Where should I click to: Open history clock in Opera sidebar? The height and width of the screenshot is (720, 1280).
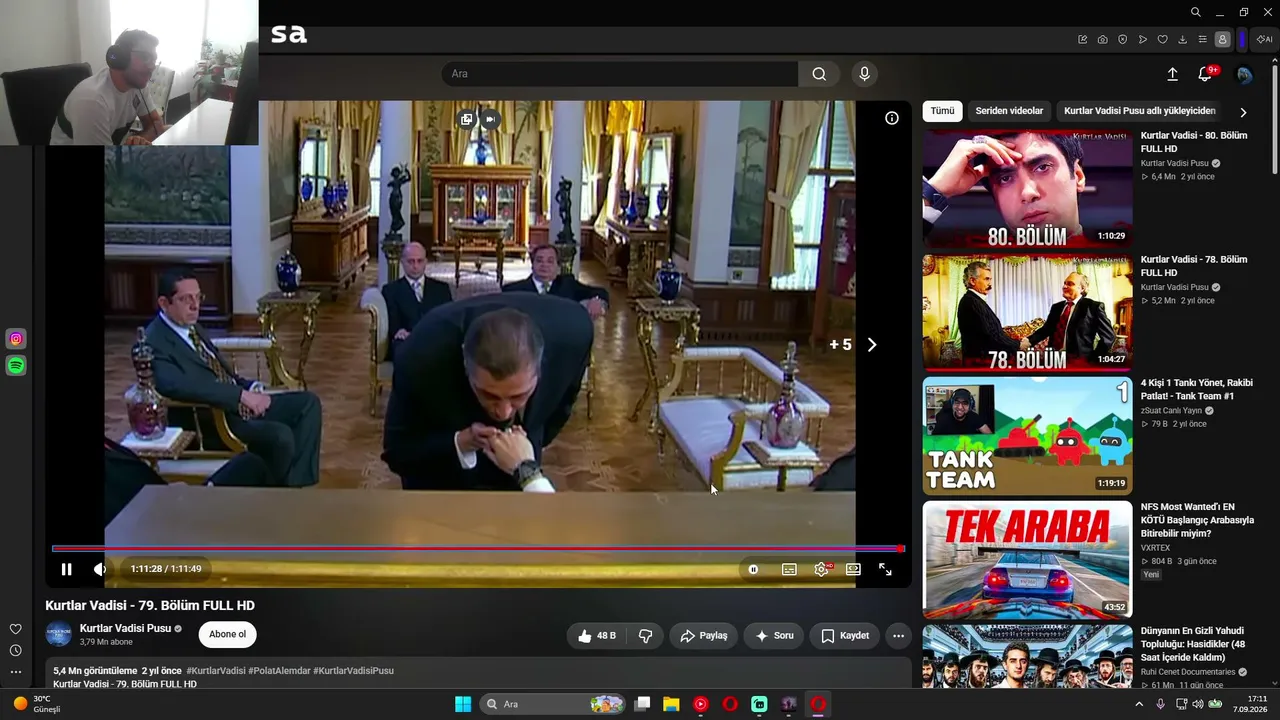(15, 650)
